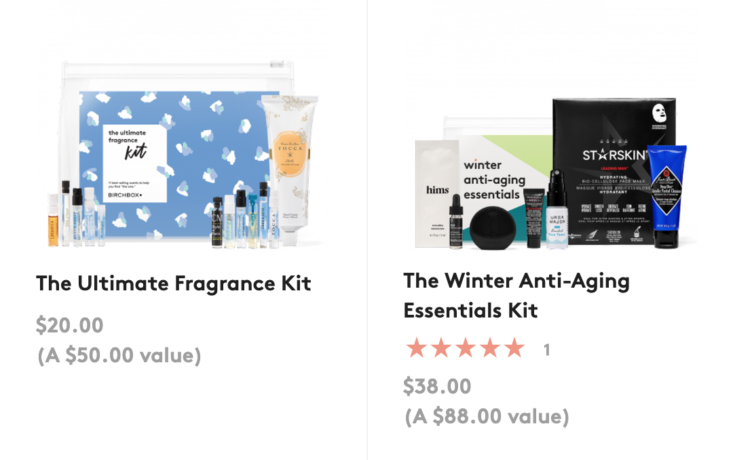
Task: Click the third rating star
Action: click(x=466, y=348)
